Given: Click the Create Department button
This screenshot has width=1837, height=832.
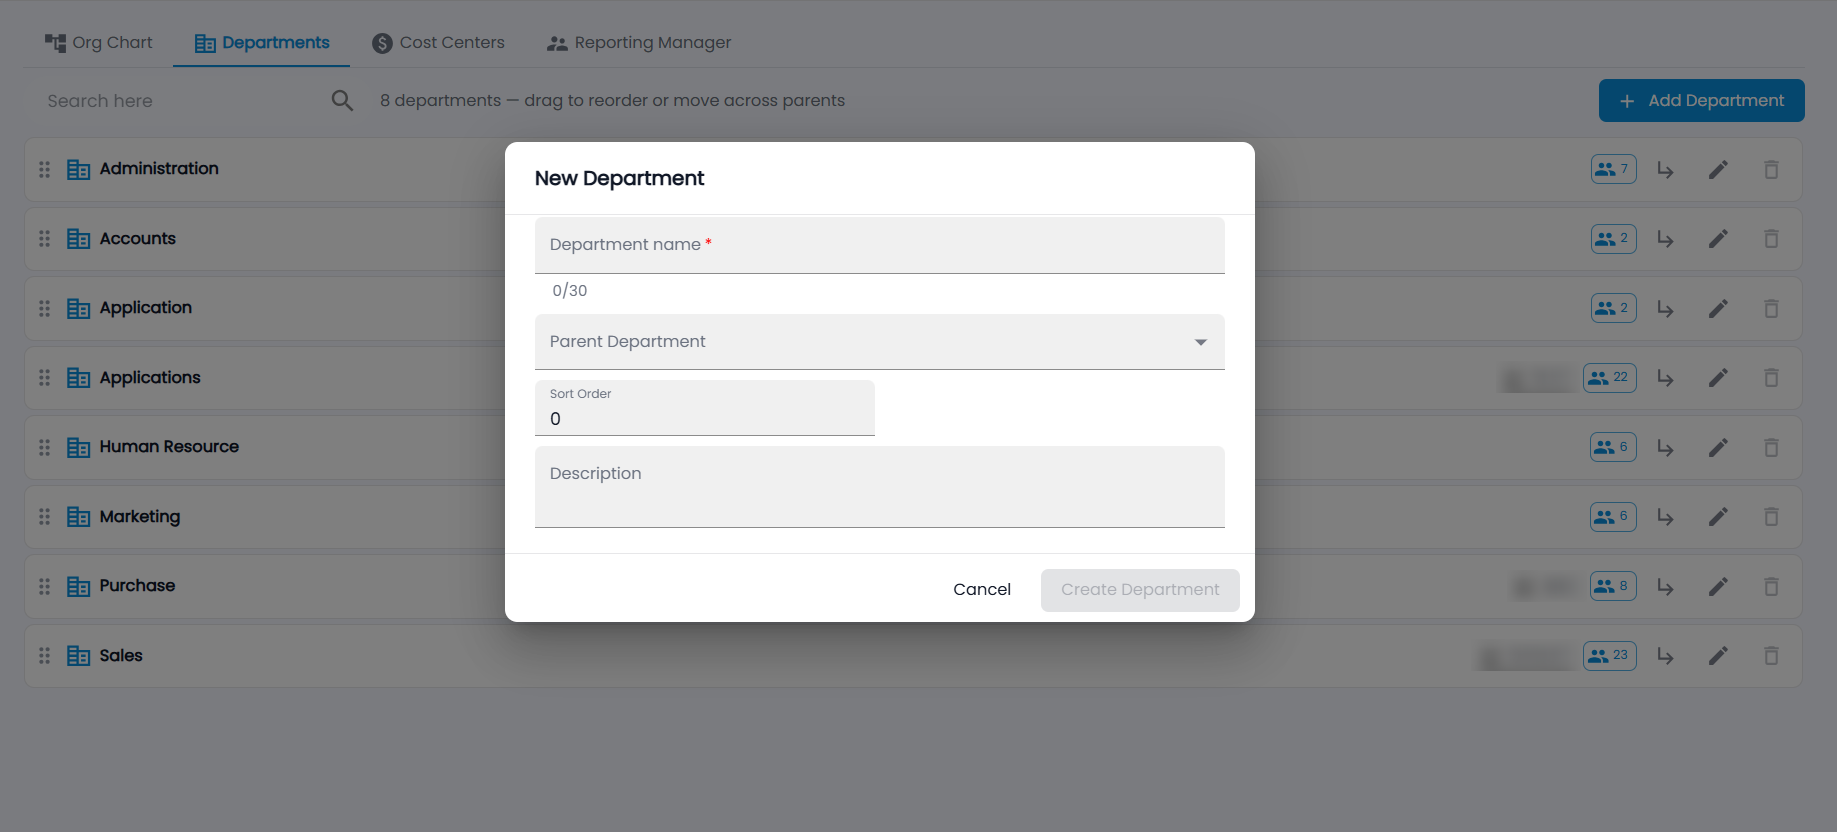Looking at the screenshot, I should [1140, 590].
